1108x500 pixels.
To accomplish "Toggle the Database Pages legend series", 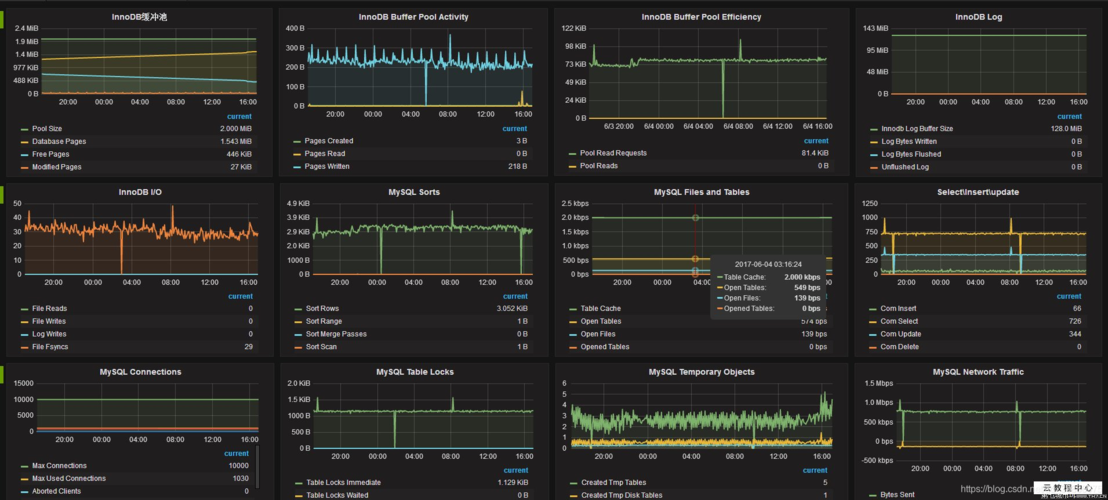I will (59, 141).
